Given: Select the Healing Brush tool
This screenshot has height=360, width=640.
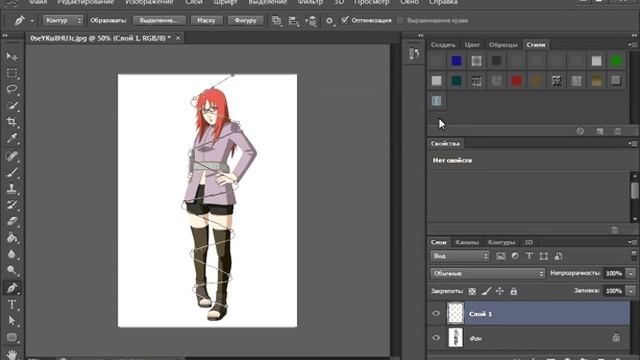Looking at the screenshot, I should (x=12, y=156).
